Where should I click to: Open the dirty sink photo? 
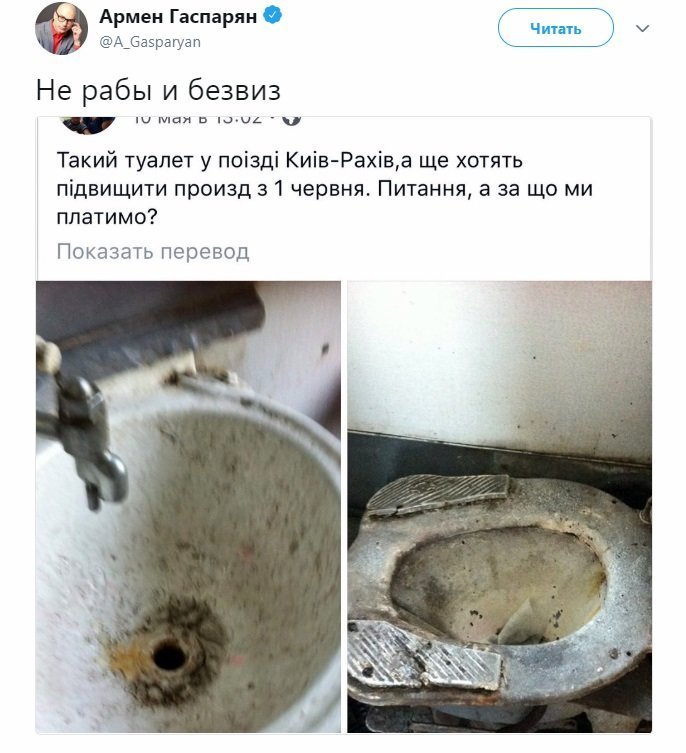pos(188,507)
